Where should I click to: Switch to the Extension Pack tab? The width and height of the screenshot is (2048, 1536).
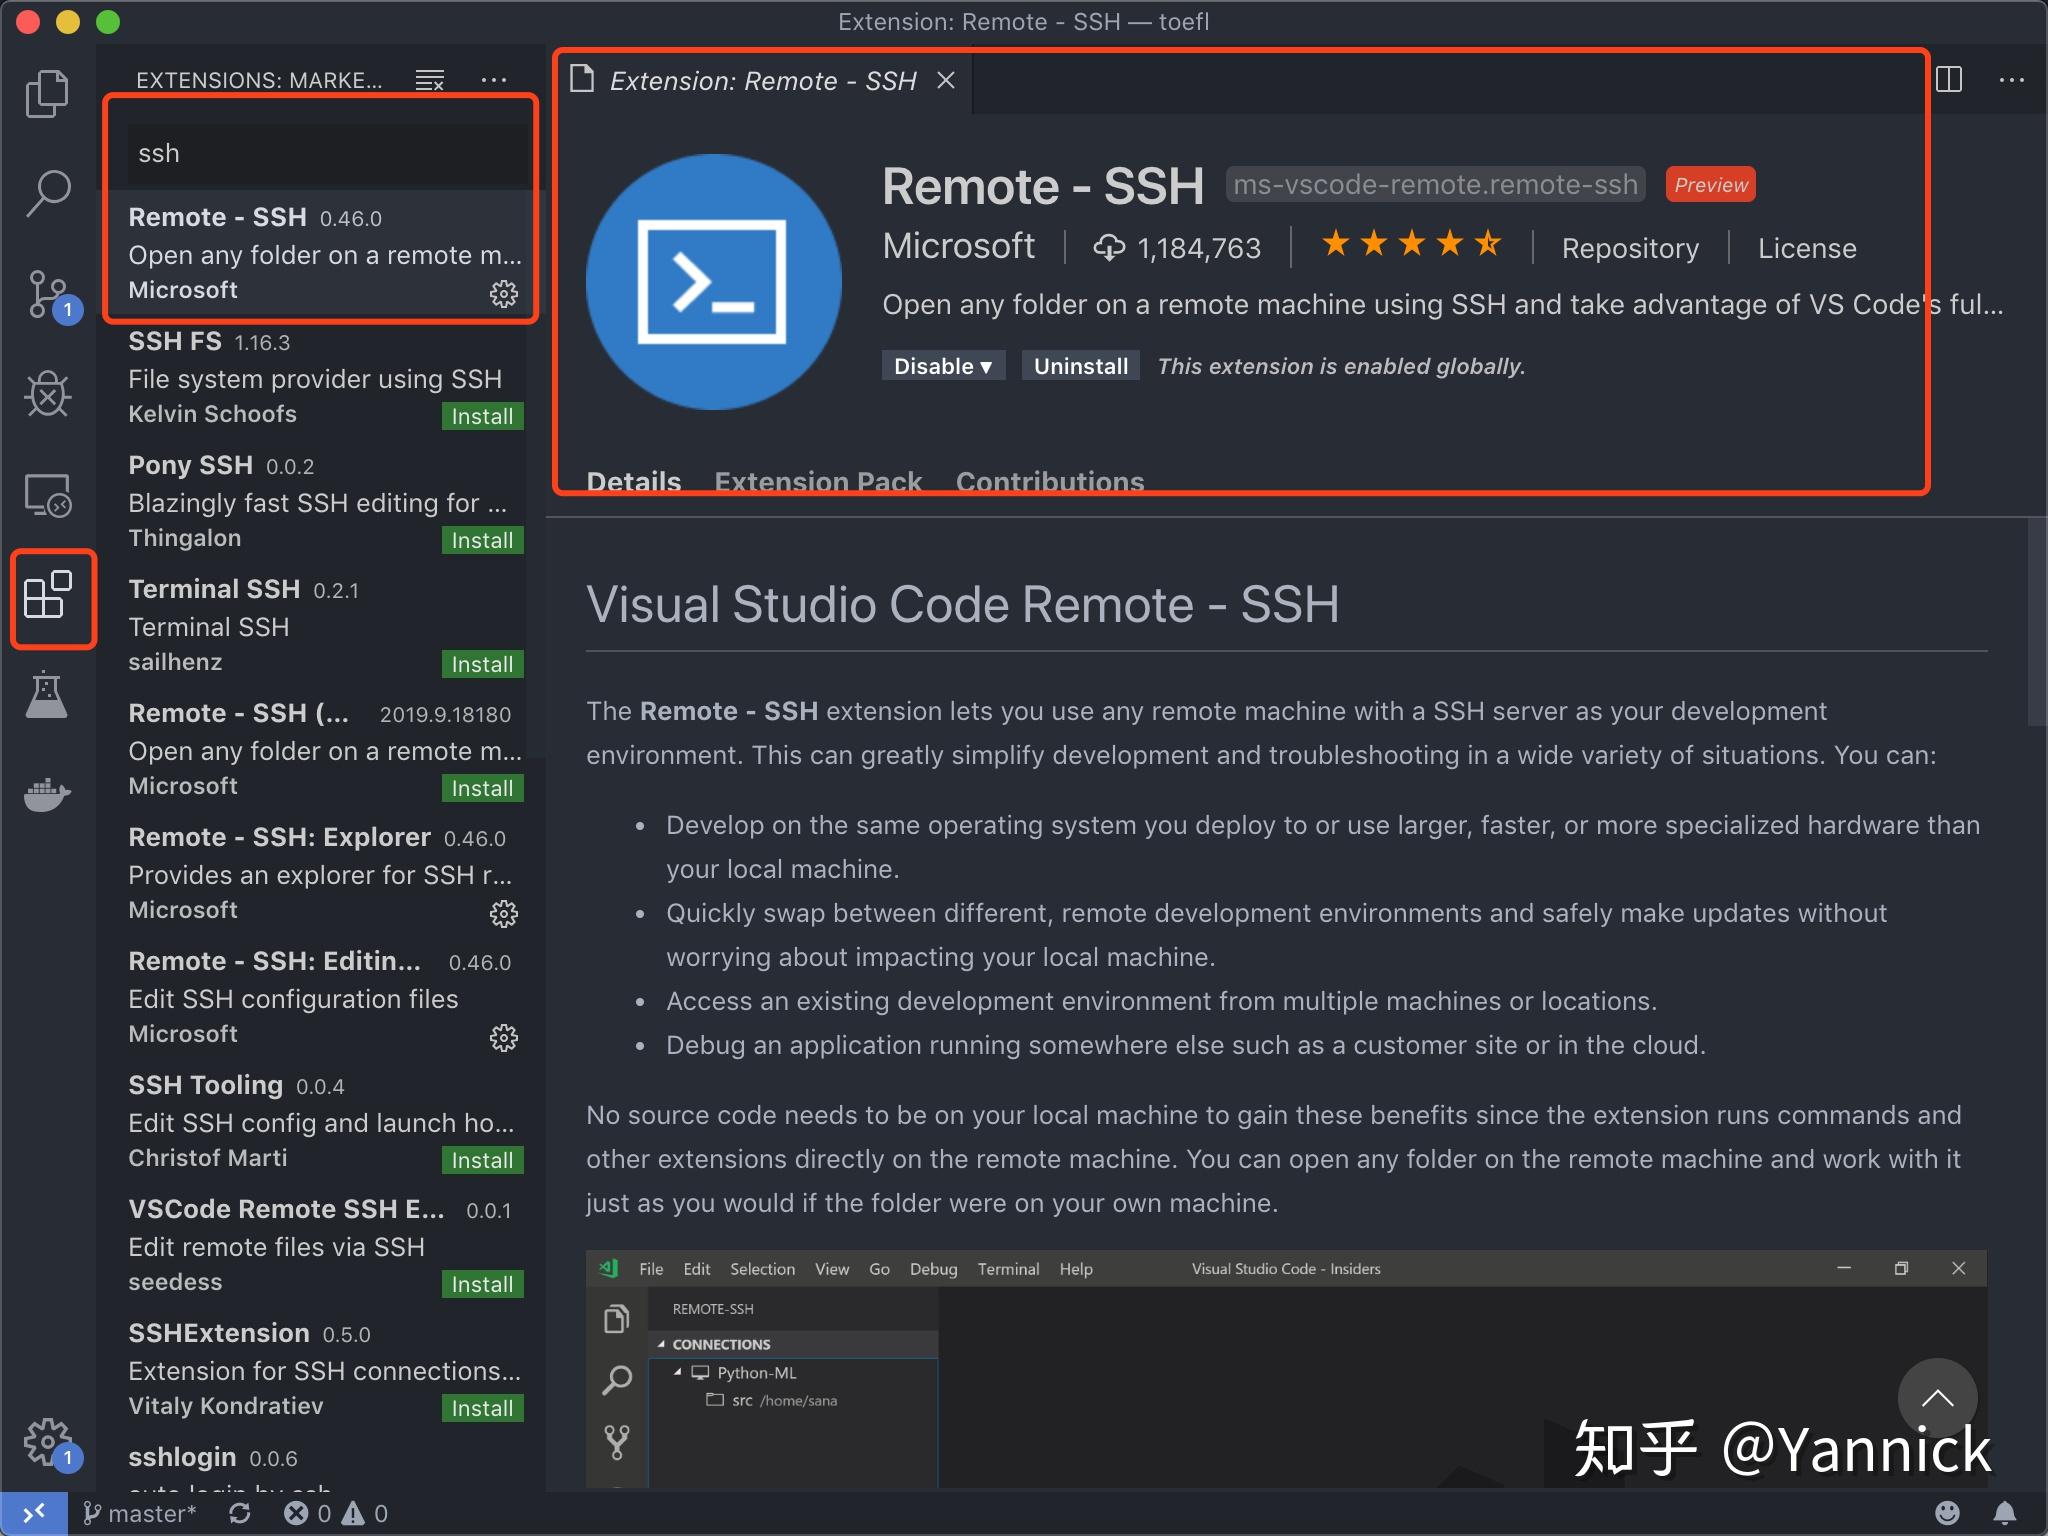pyautogui.click(x=818, y=482)
